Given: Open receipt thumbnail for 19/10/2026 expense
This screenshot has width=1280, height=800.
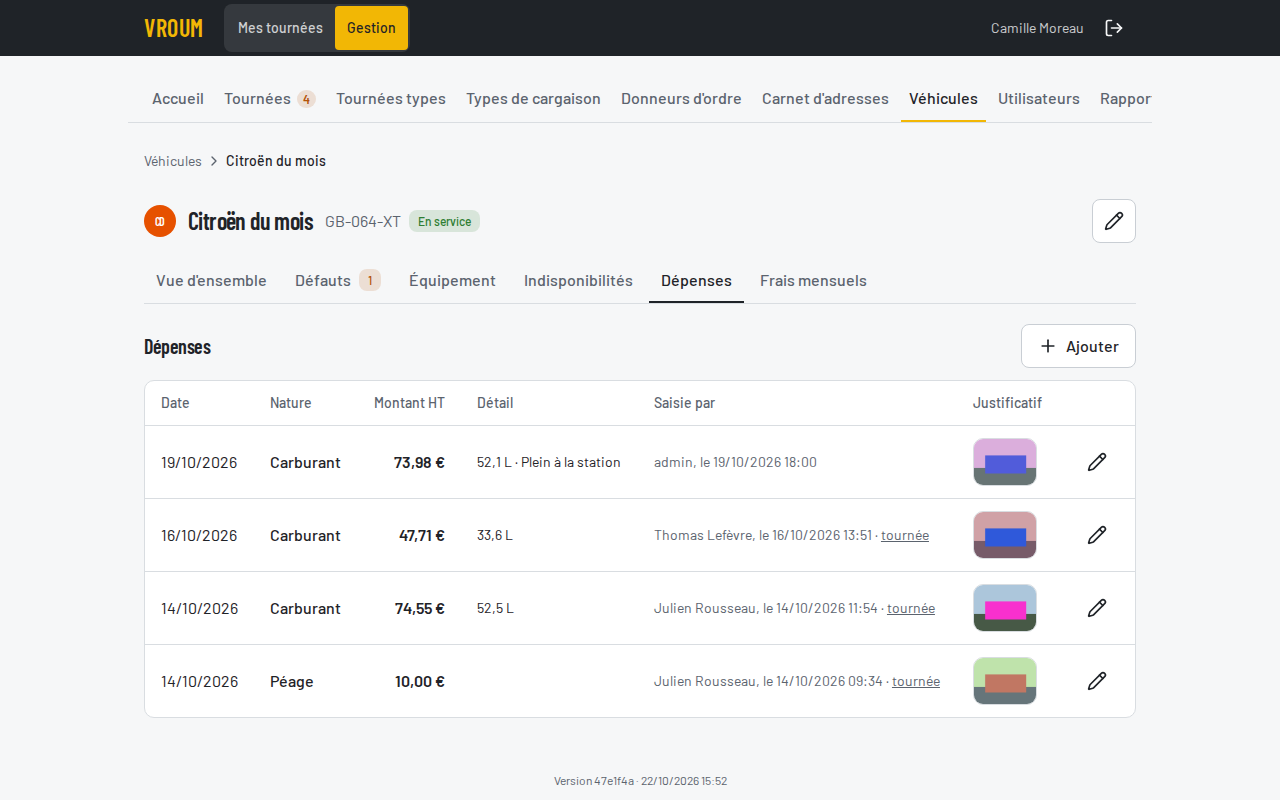Looking at the screenshot, I should pos(1005,462).
